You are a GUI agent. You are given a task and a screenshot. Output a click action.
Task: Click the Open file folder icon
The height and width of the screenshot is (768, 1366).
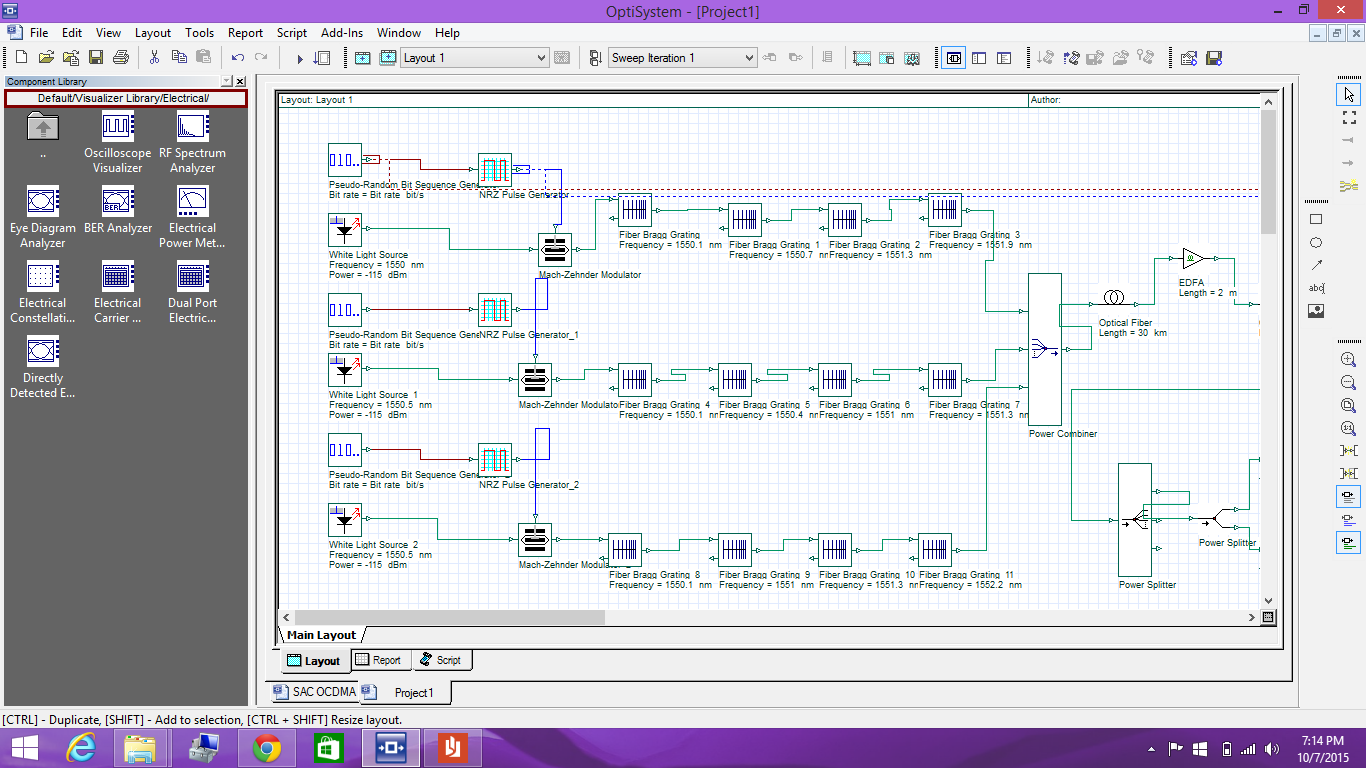coord(46,58)
